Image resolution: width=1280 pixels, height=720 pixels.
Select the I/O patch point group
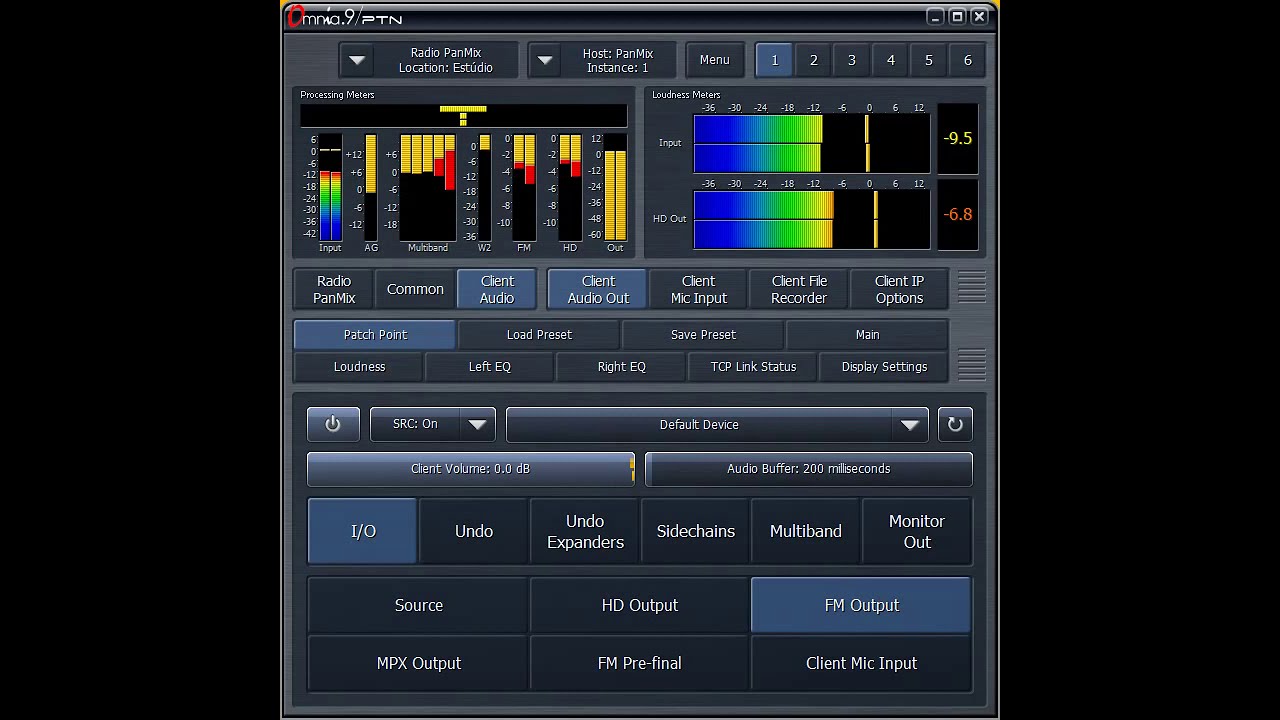tap(363, 531)
